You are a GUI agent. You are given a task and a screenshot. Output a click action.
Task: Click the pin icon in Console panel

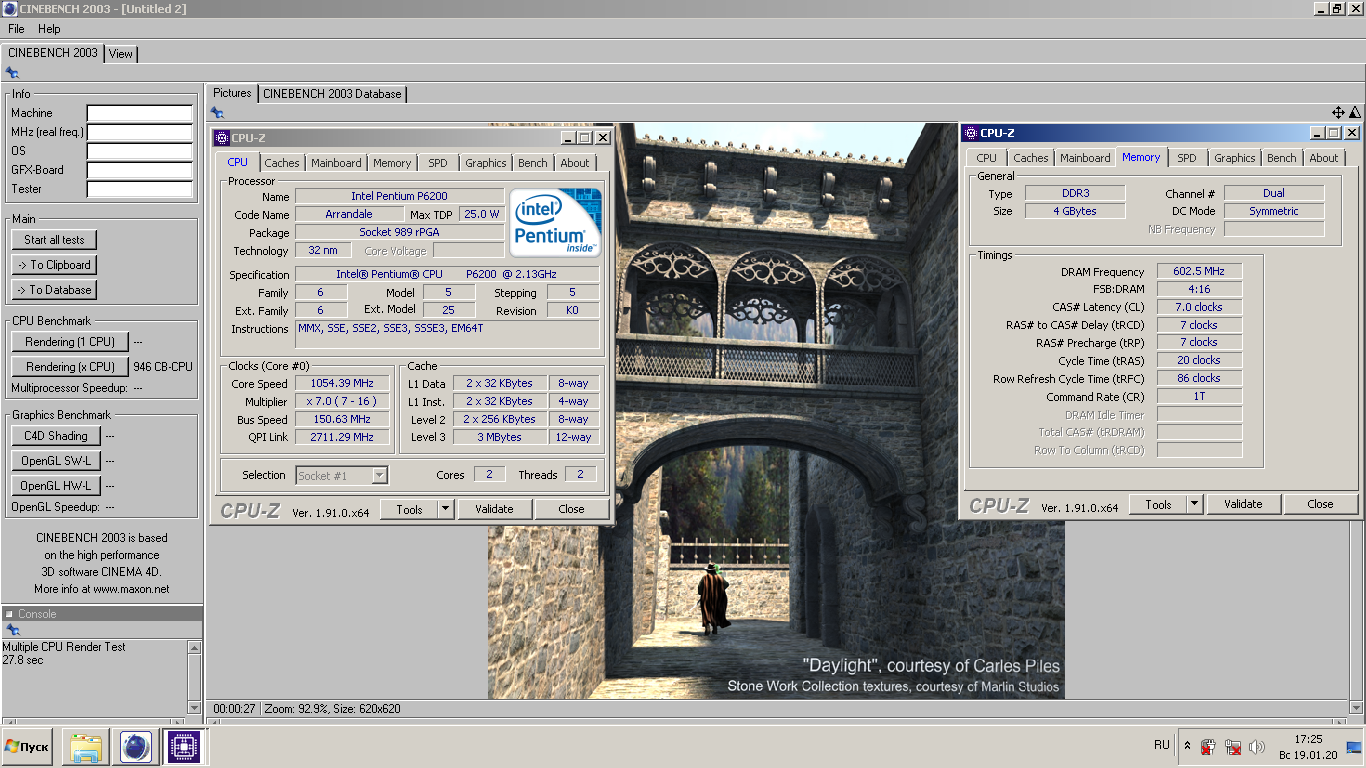click(x=12, y=630)
